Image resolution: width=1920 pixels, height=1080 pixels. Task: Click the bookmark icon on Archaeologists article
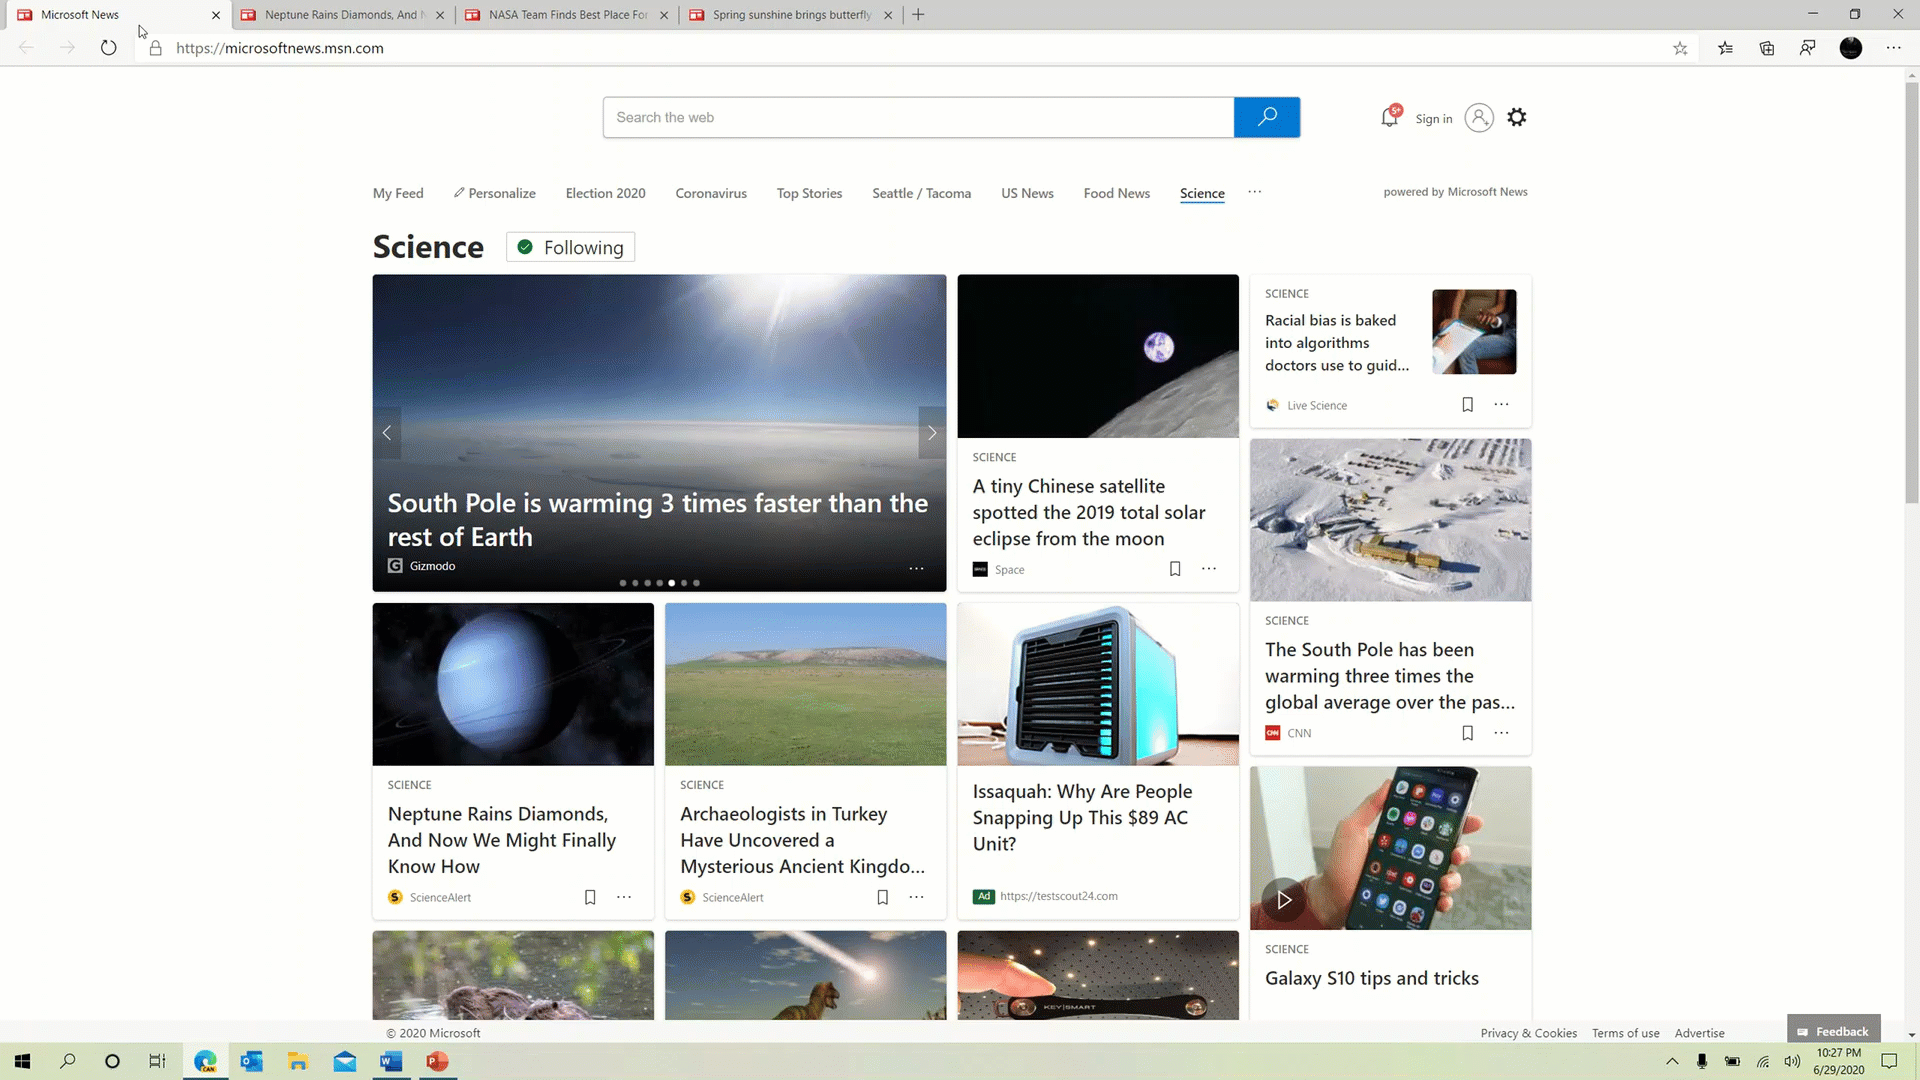pos(882,897)
